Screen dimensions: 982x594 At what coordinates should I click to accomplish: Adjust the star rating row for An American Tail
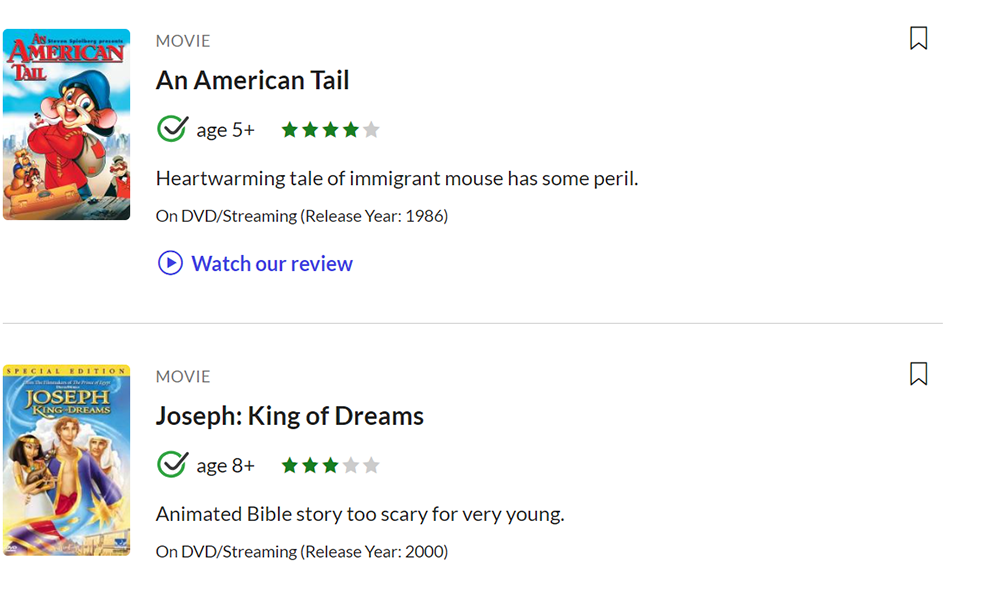[x=330, y=128]
